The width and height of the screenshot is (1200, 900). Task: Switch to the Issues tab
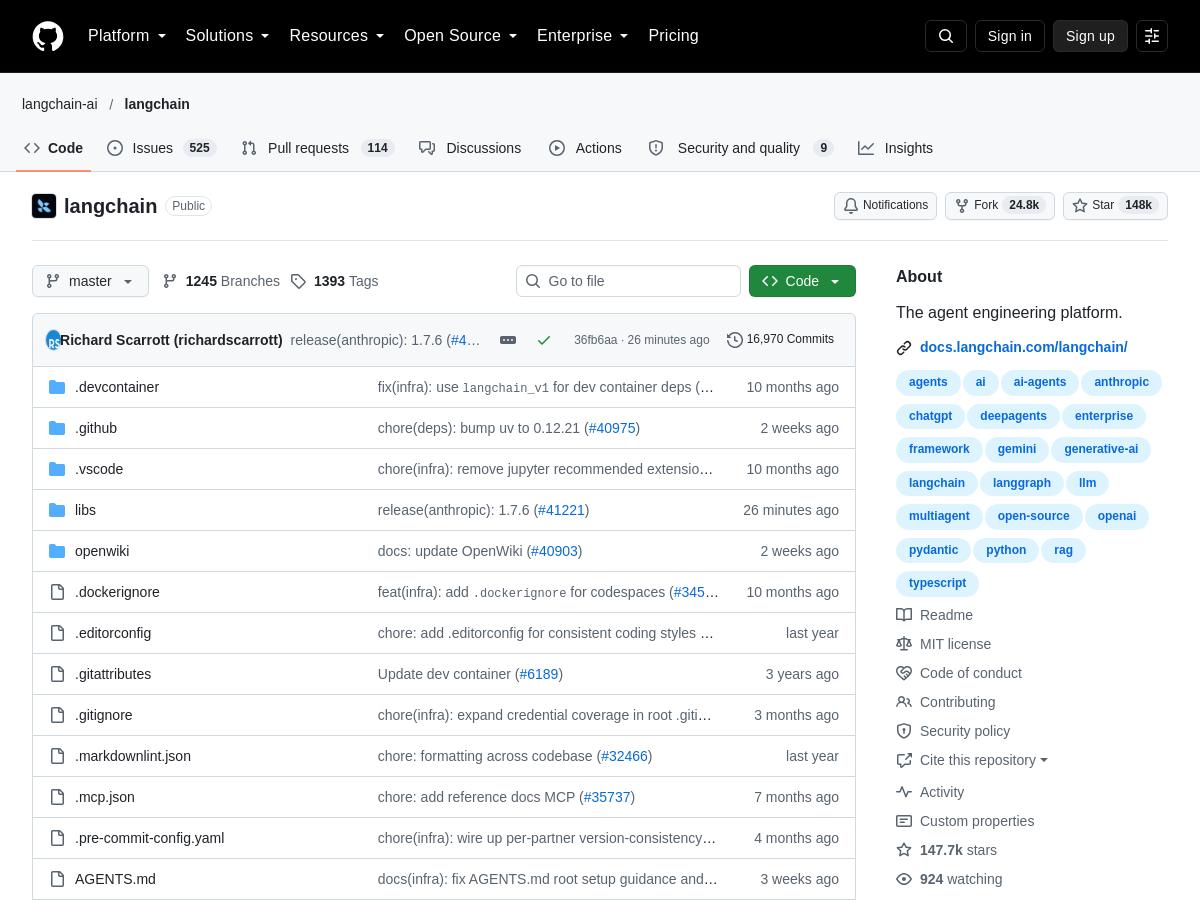coord(160,148)
